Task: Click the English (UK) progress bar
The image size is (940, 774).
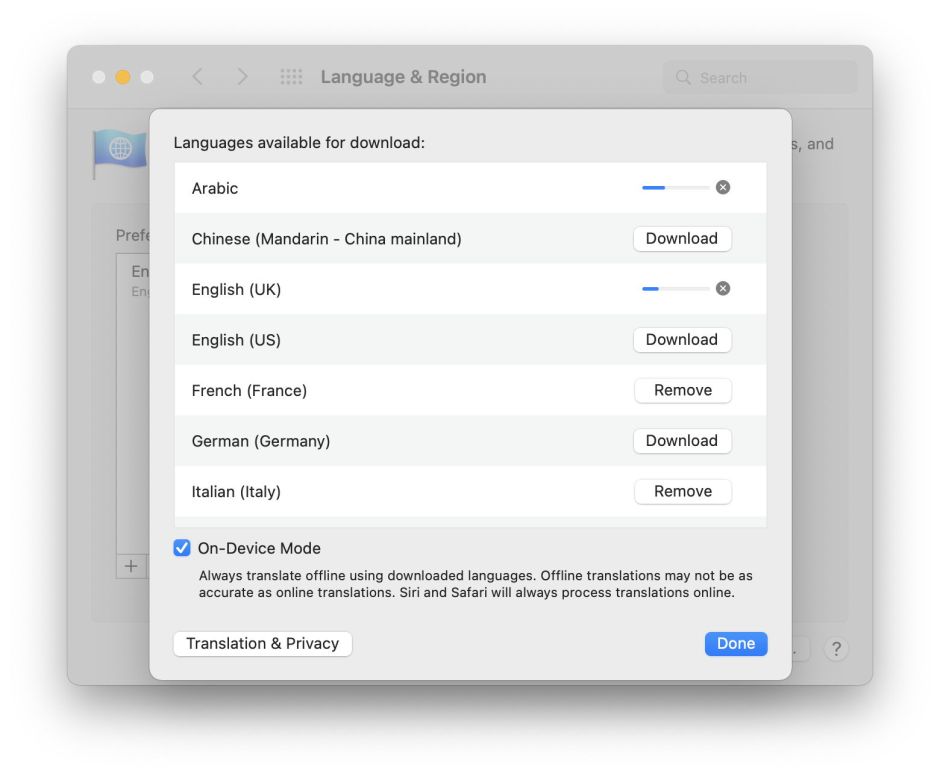Action: point(675,288)
